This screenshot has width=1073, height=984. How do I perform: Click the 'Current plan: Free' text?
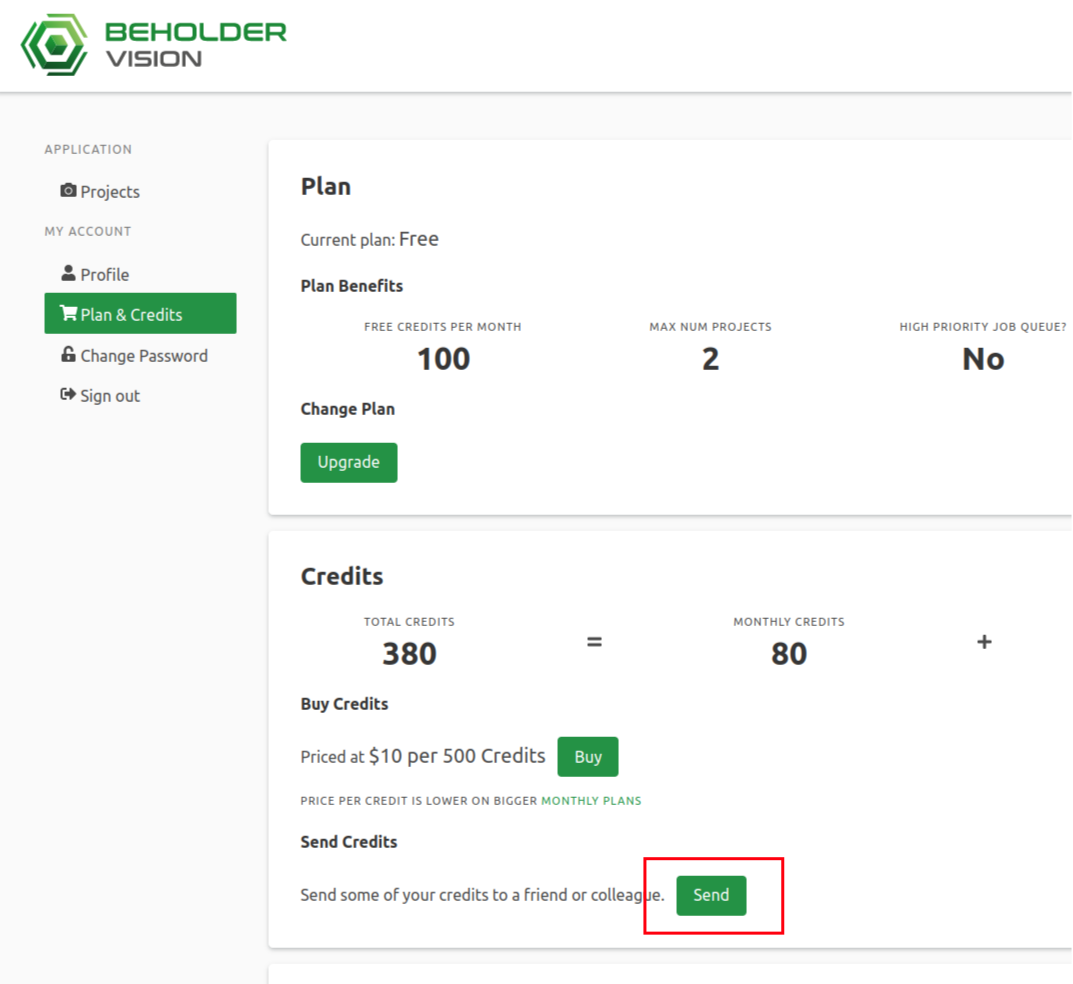[x=370, y=239]
